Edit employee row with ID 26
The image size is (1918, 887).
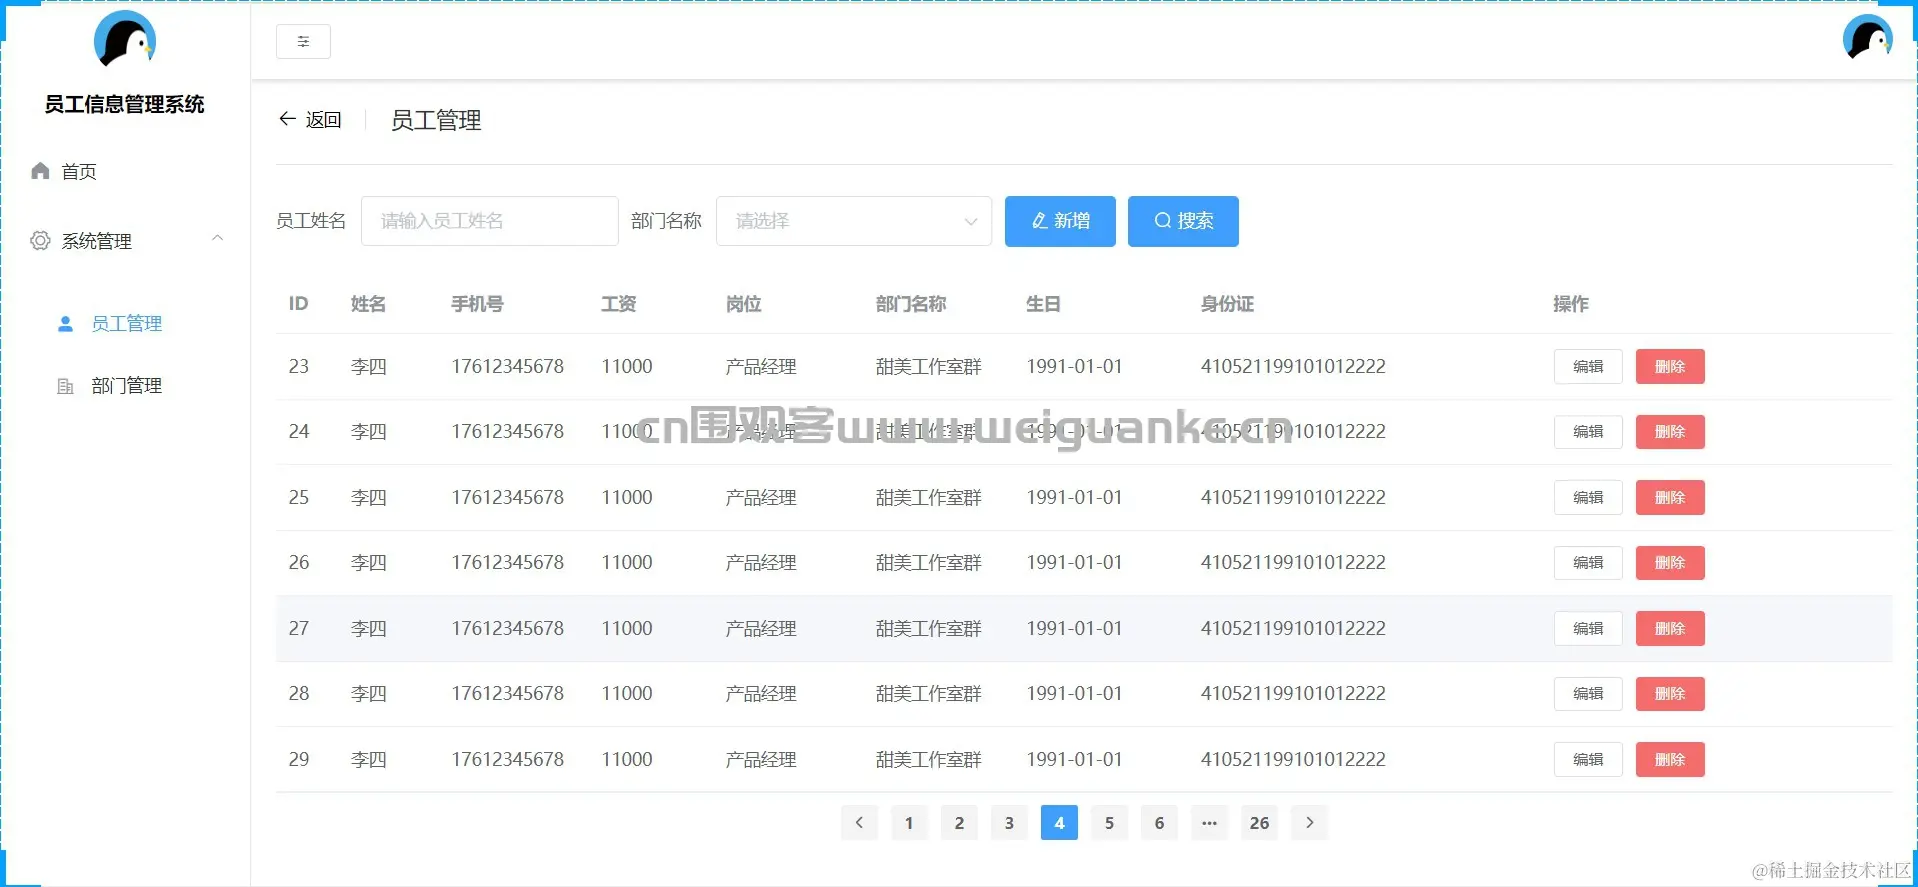1588,563
